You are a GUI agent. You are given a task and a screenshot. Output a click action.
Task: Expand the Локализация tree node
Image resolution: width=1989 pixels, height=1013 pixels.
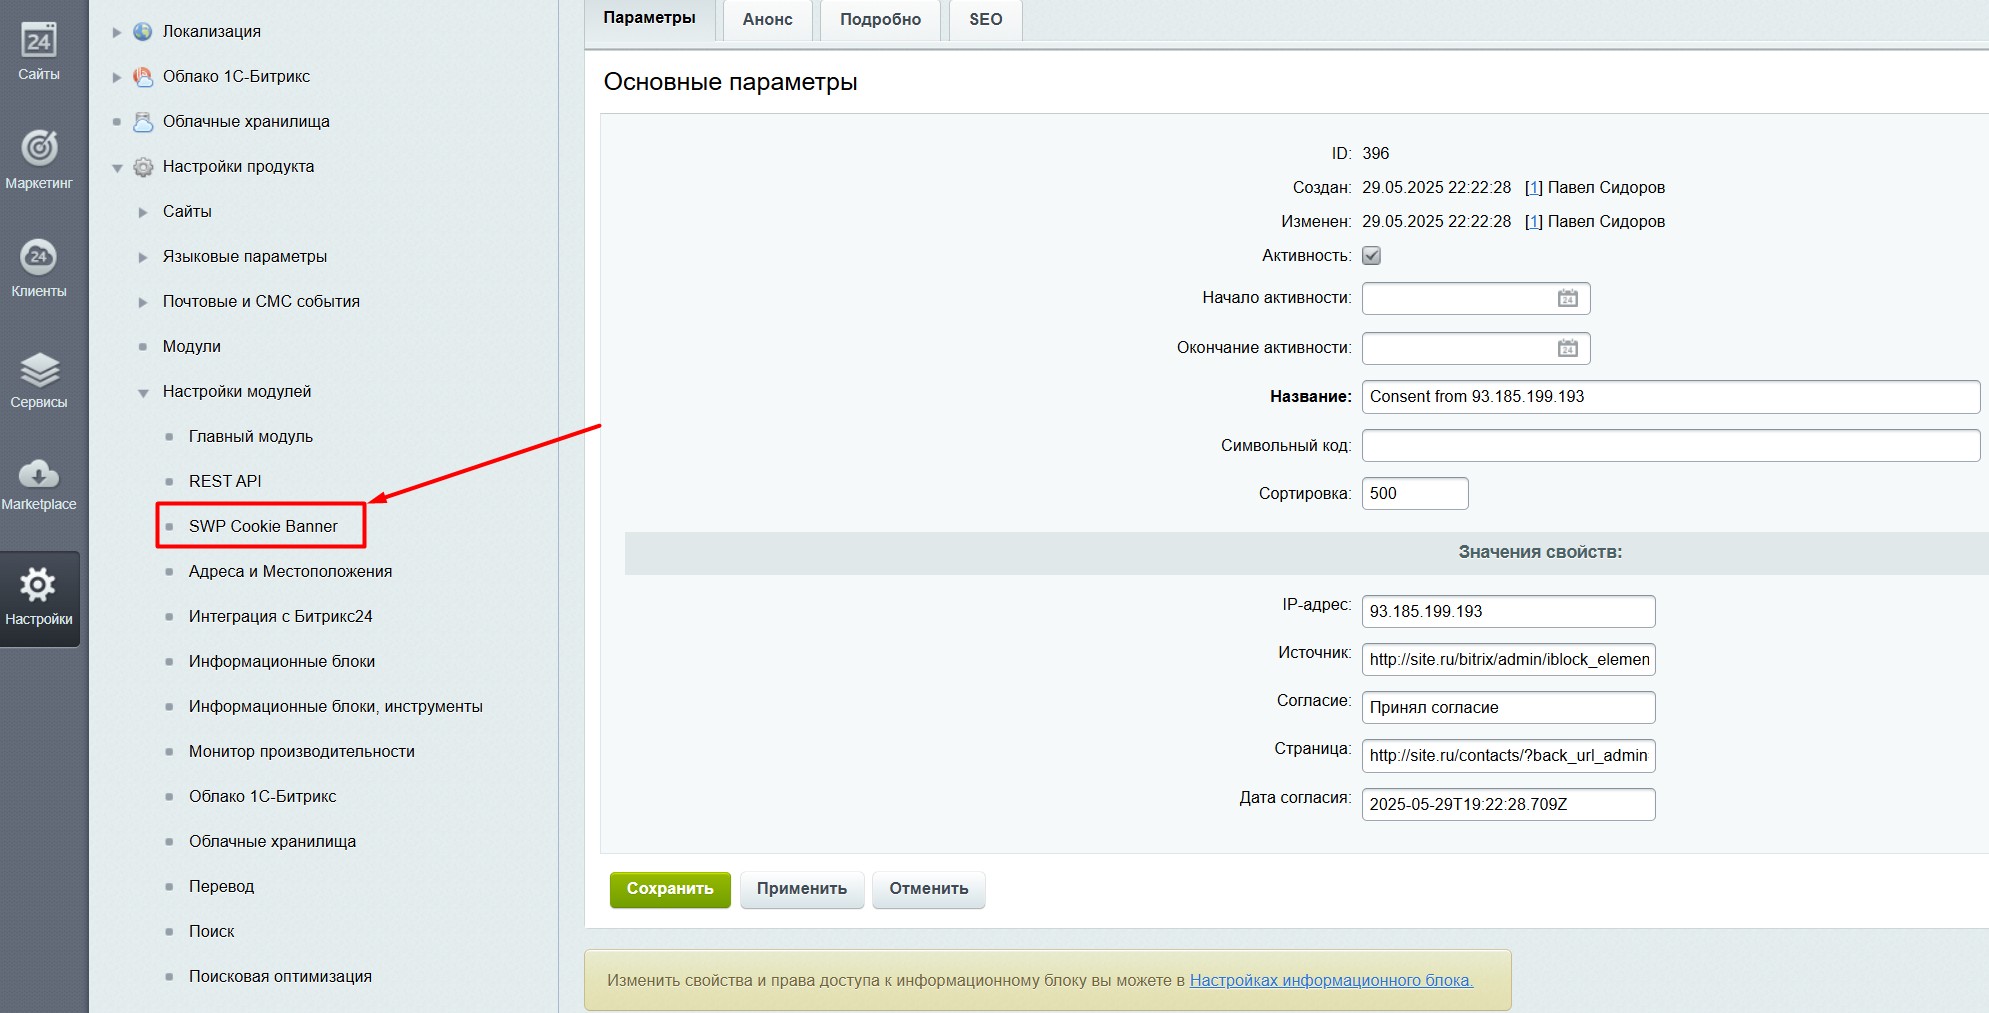click(117, 32)
